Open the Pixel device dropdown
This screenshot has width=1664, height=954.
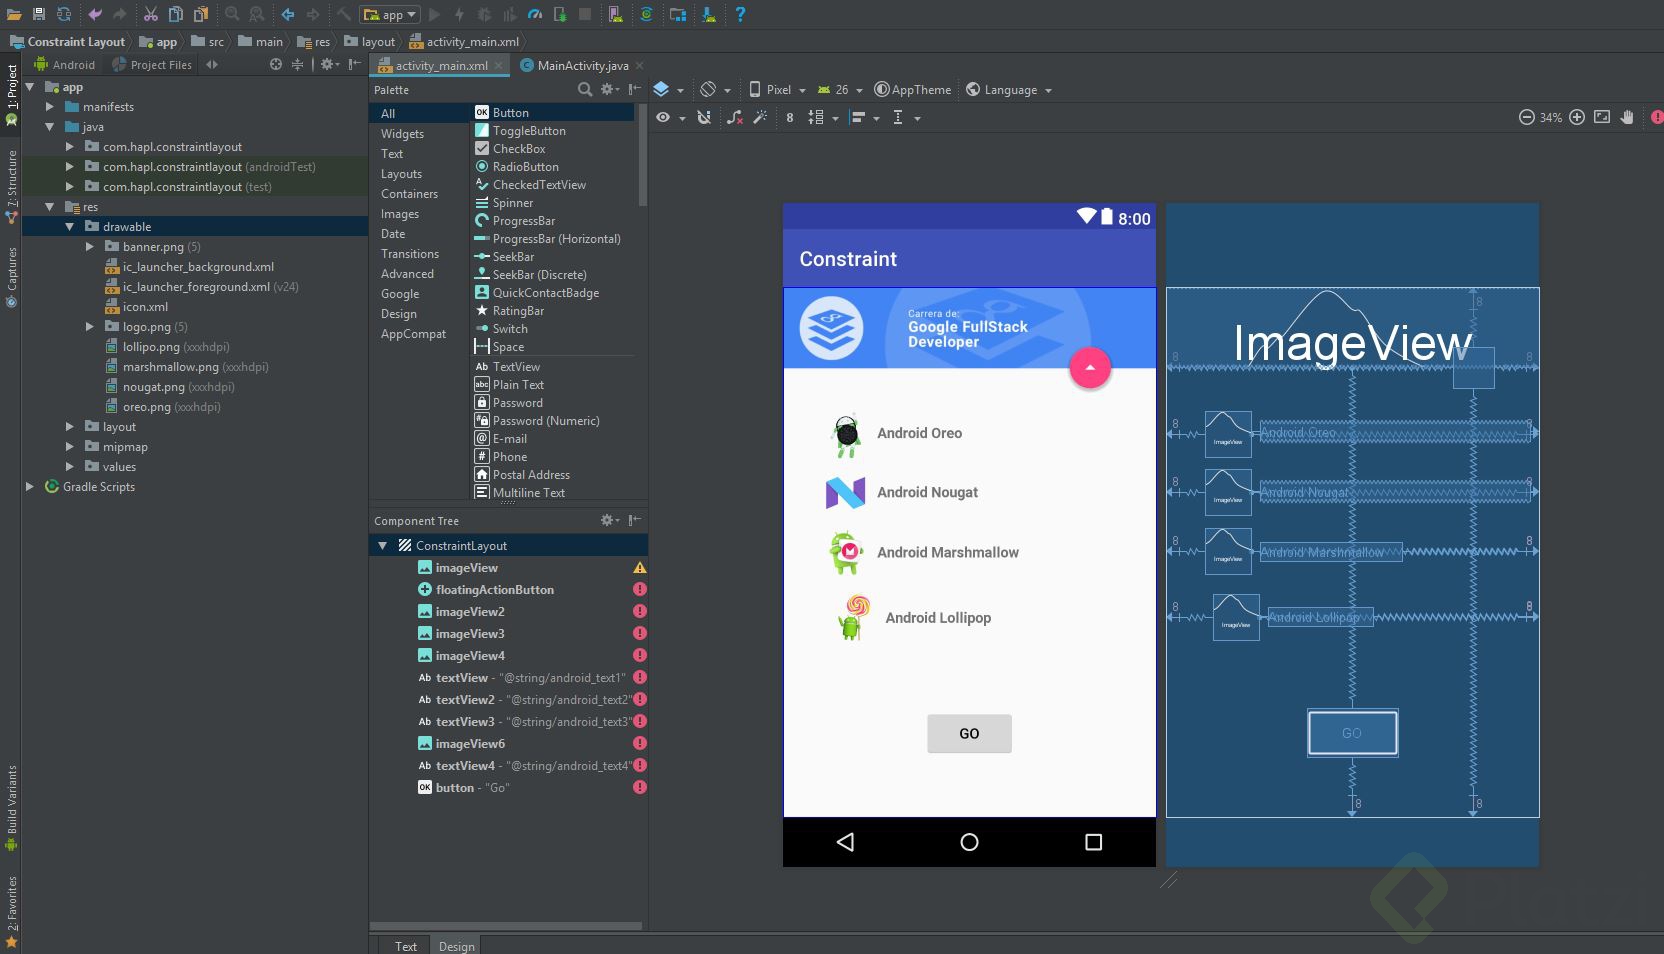tap(777, 90)
